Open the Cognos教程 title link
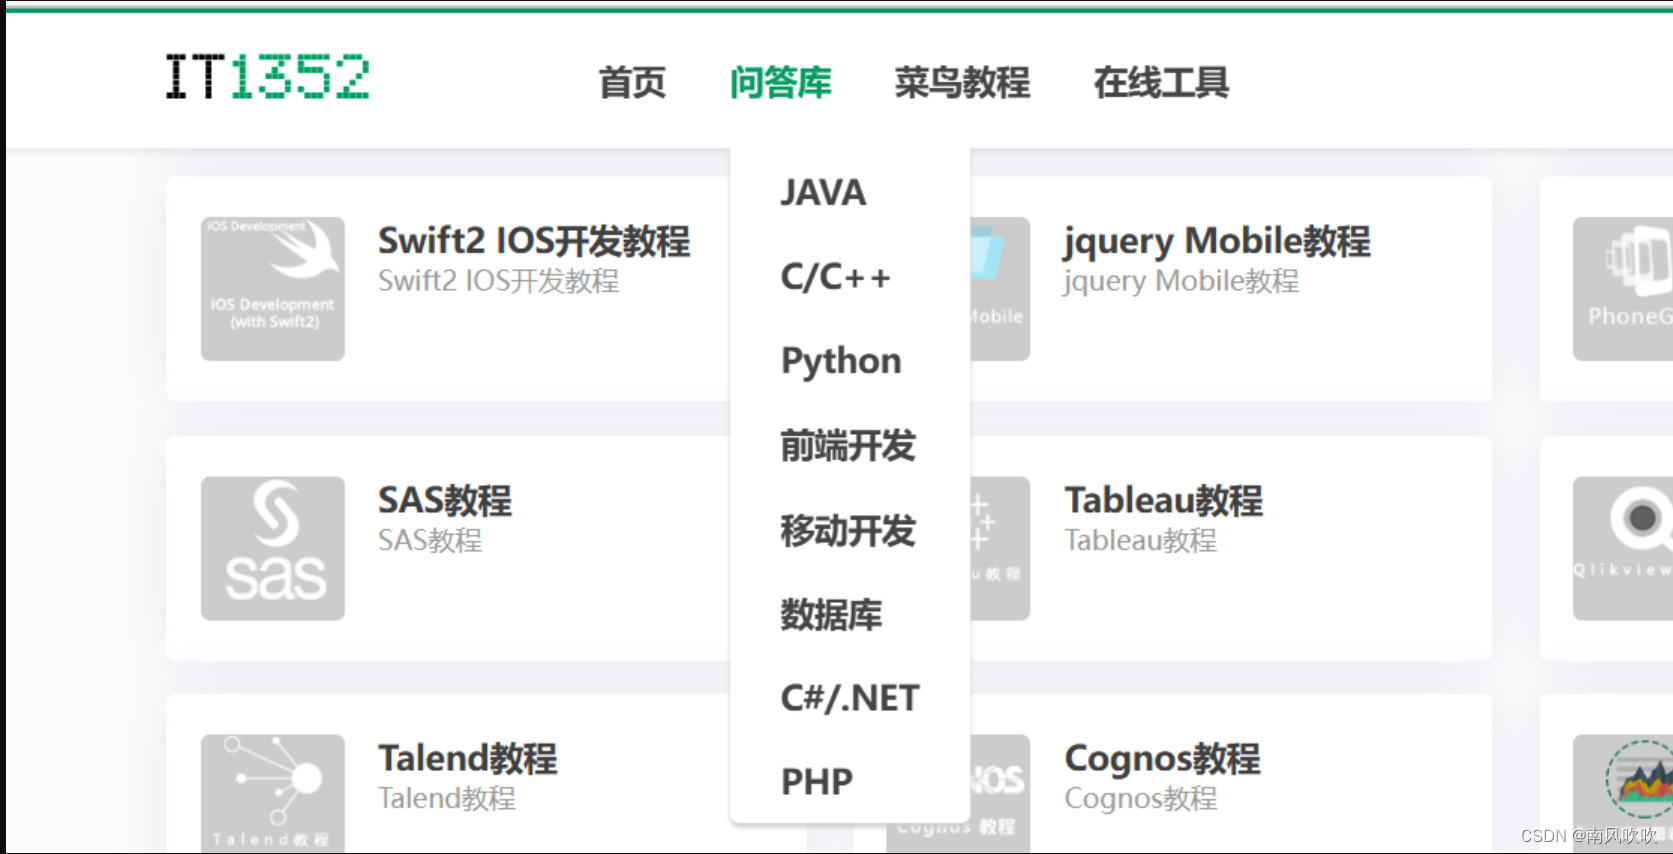 (x=1162, y=759)
